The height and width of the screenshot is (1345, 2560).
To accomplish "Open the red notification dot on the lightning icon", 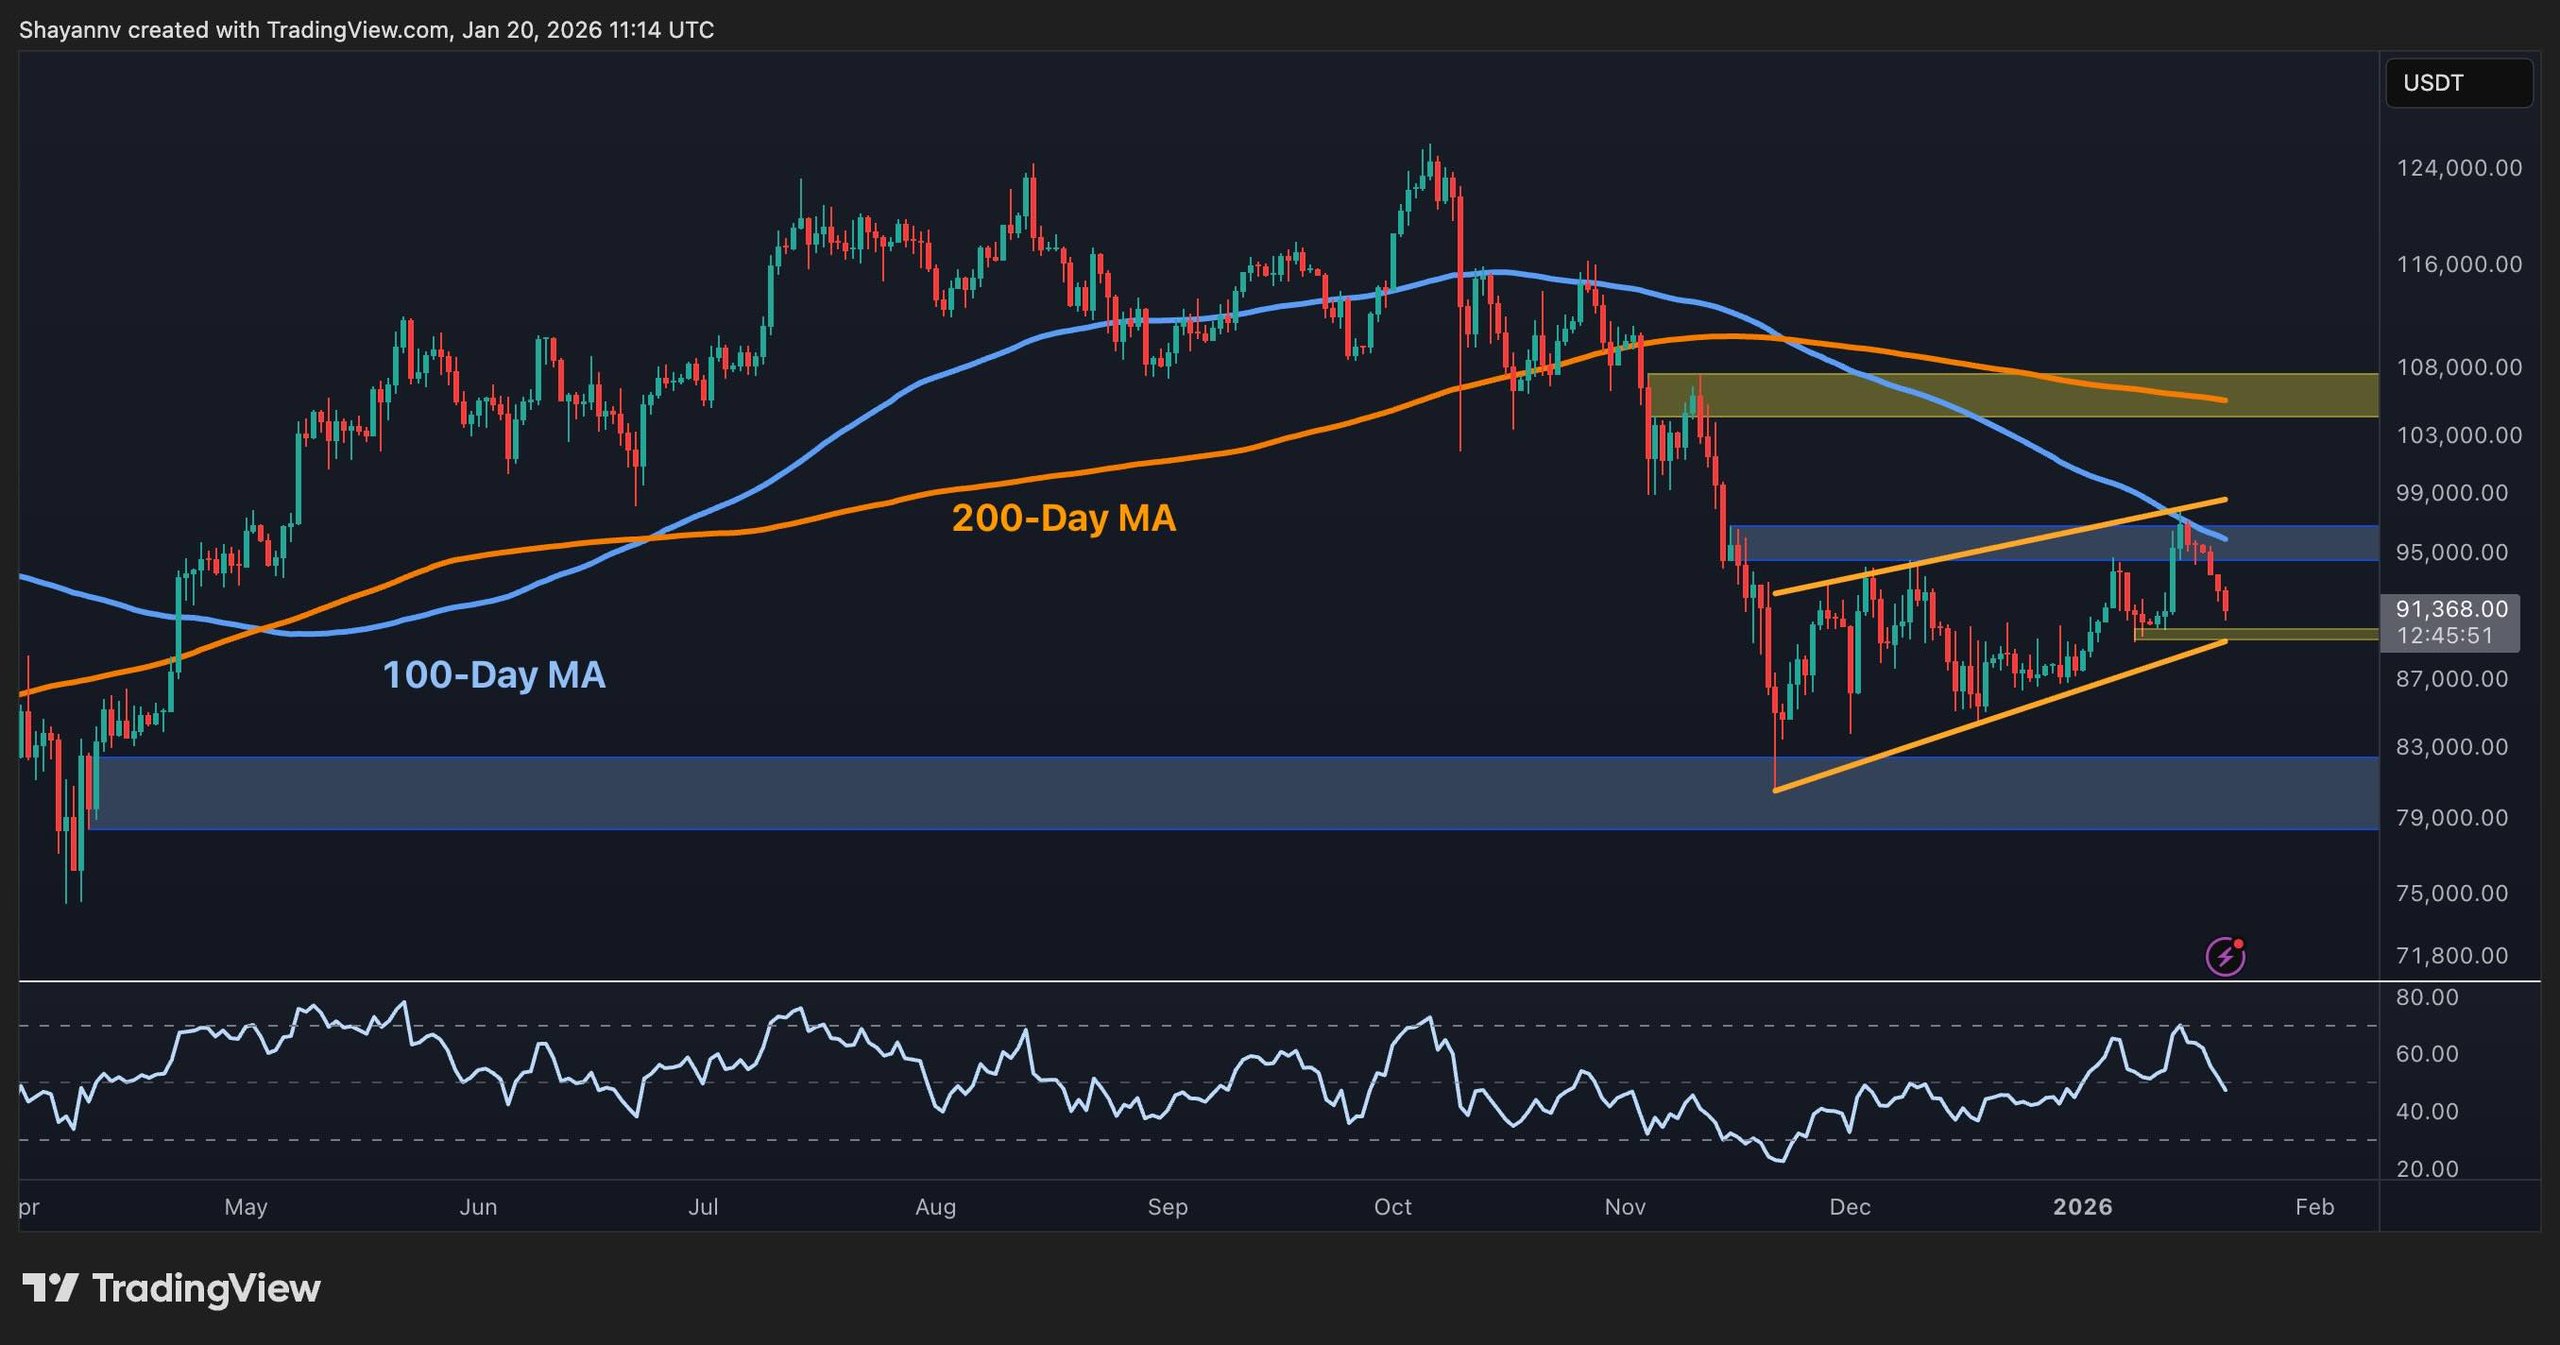I will pos(2238,944).
